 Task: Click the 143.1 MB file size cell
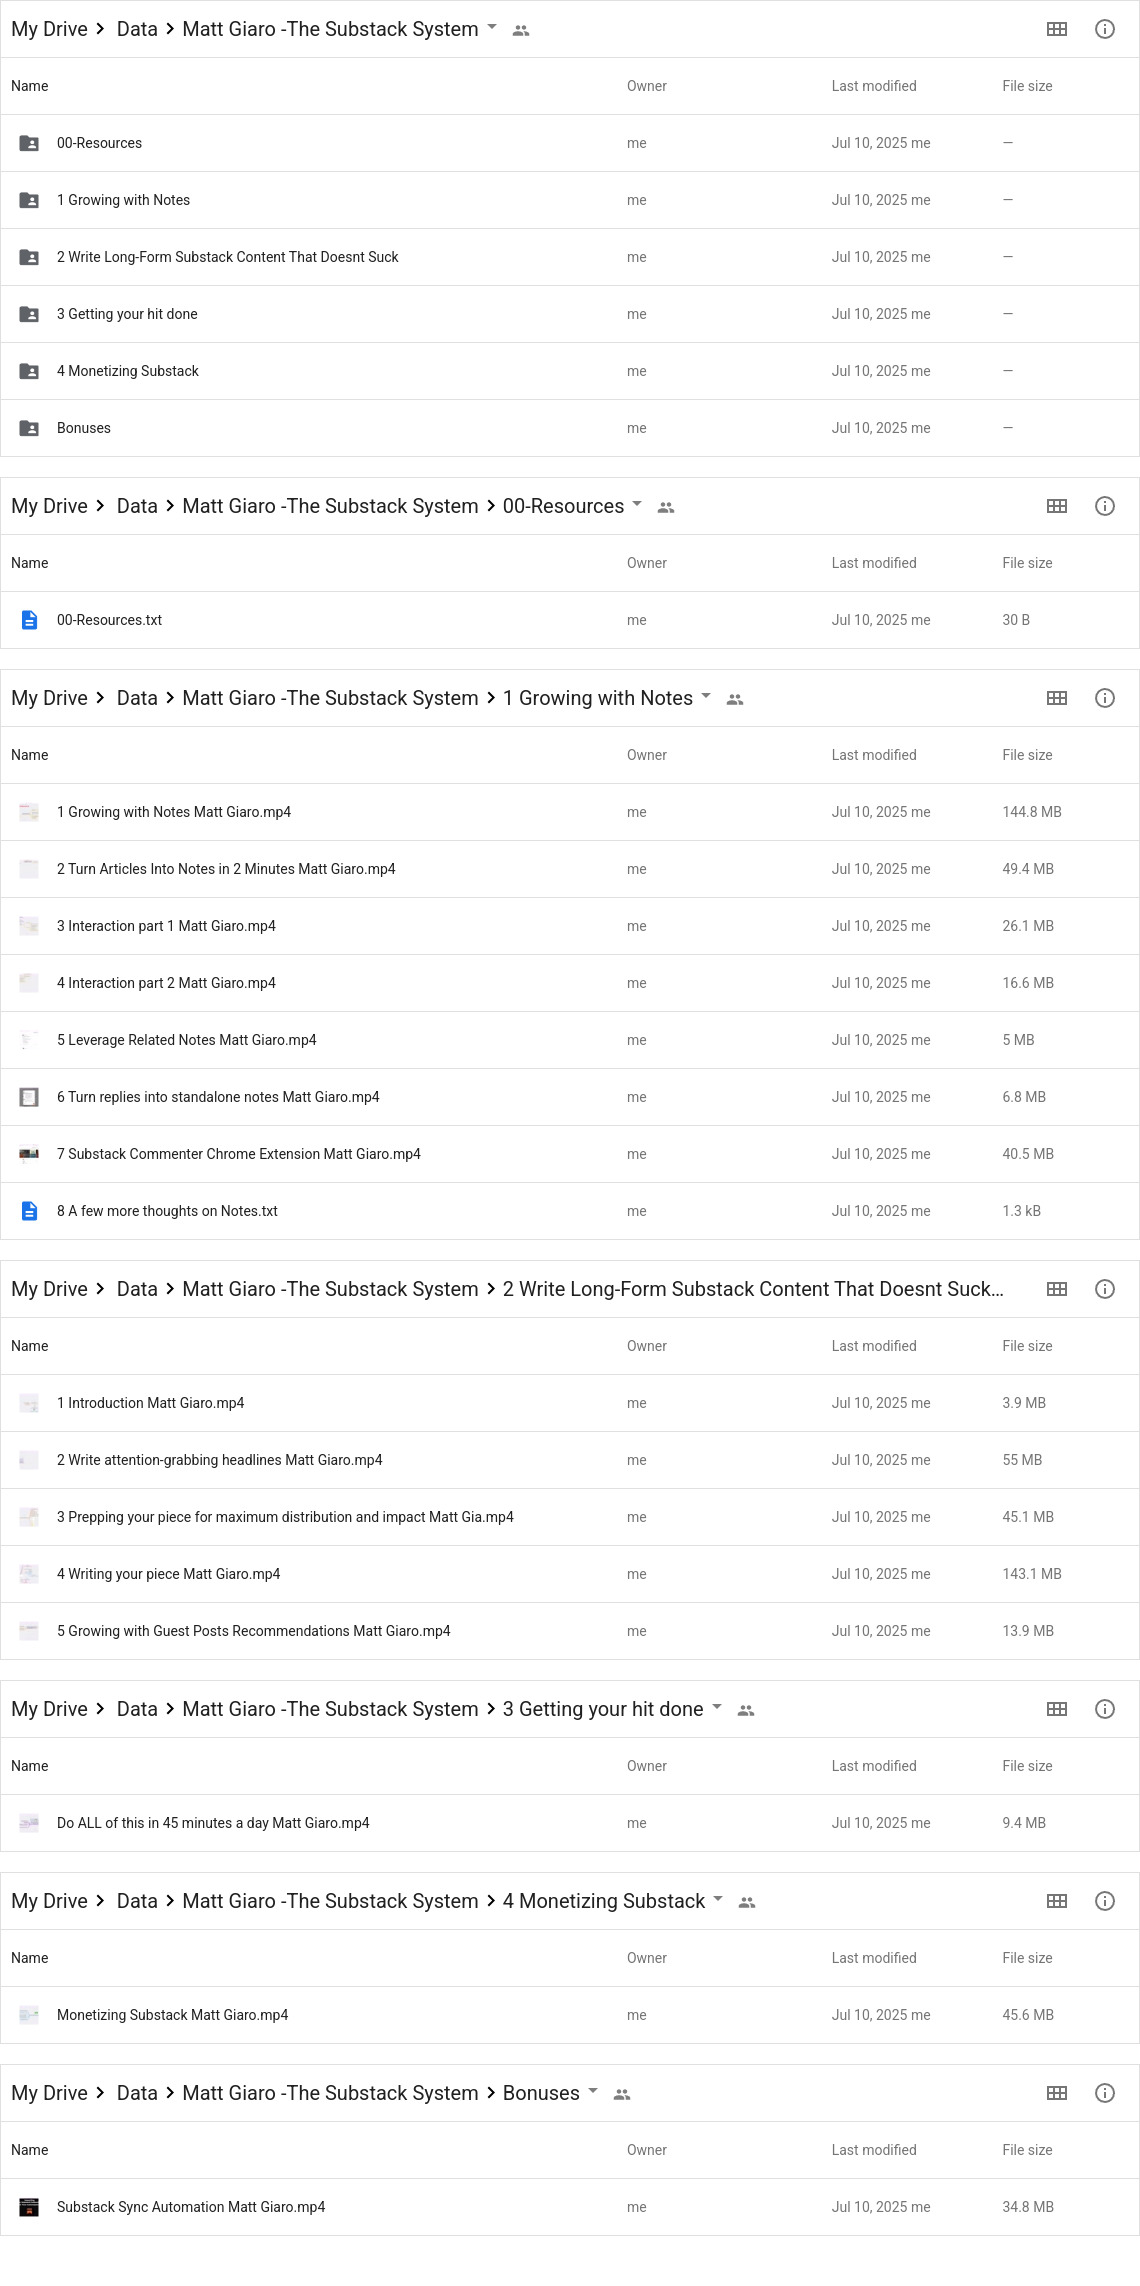coord(1032,1574)
